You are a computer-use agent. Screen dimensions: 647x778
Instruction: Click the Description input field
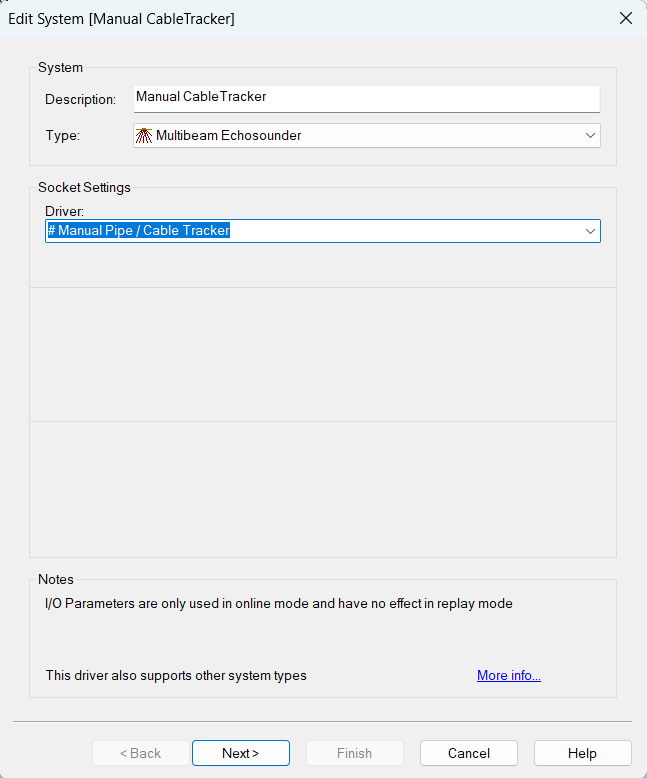pos(367,98)
